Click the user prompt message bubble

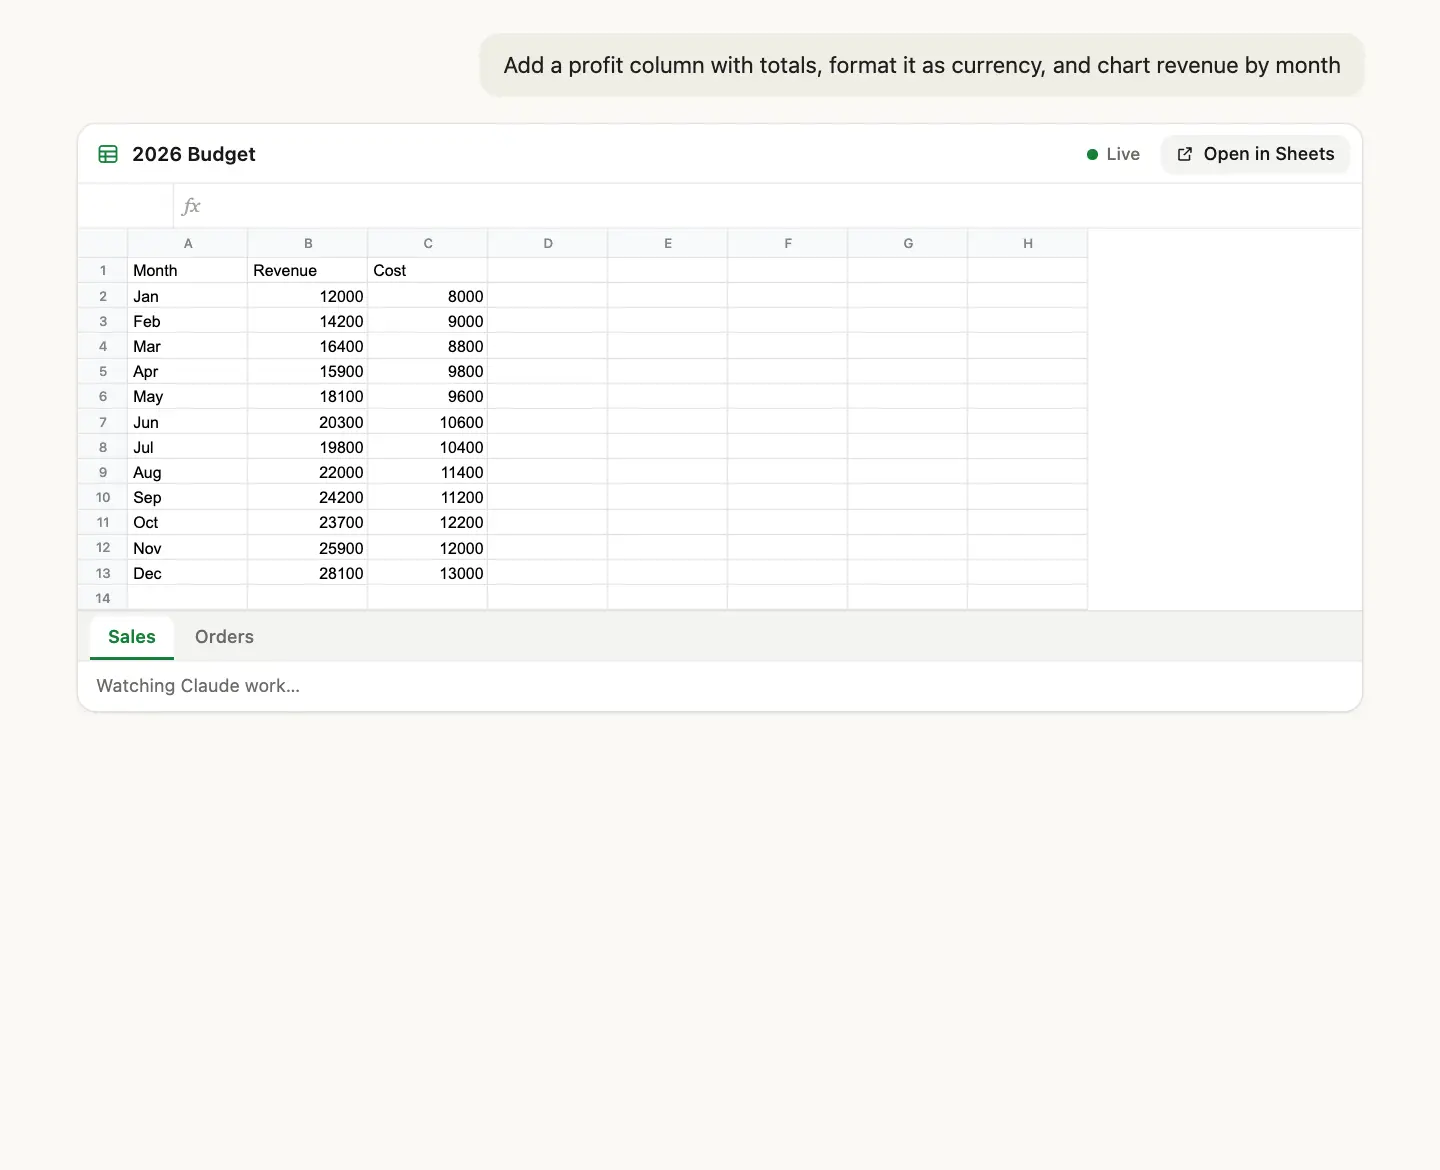[922, 65]
